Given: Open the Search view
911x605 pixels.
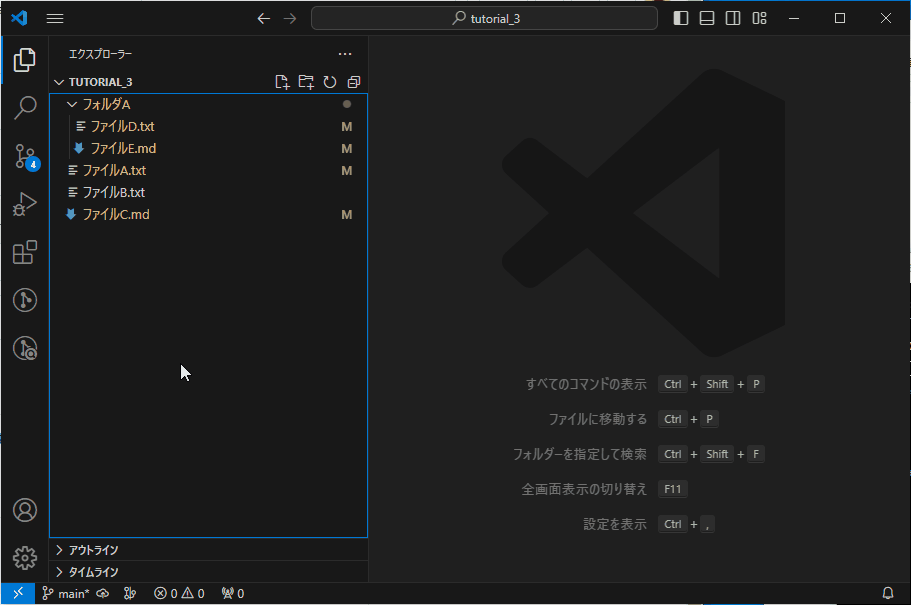Looking at the screenshot, I should click(24, 108).
